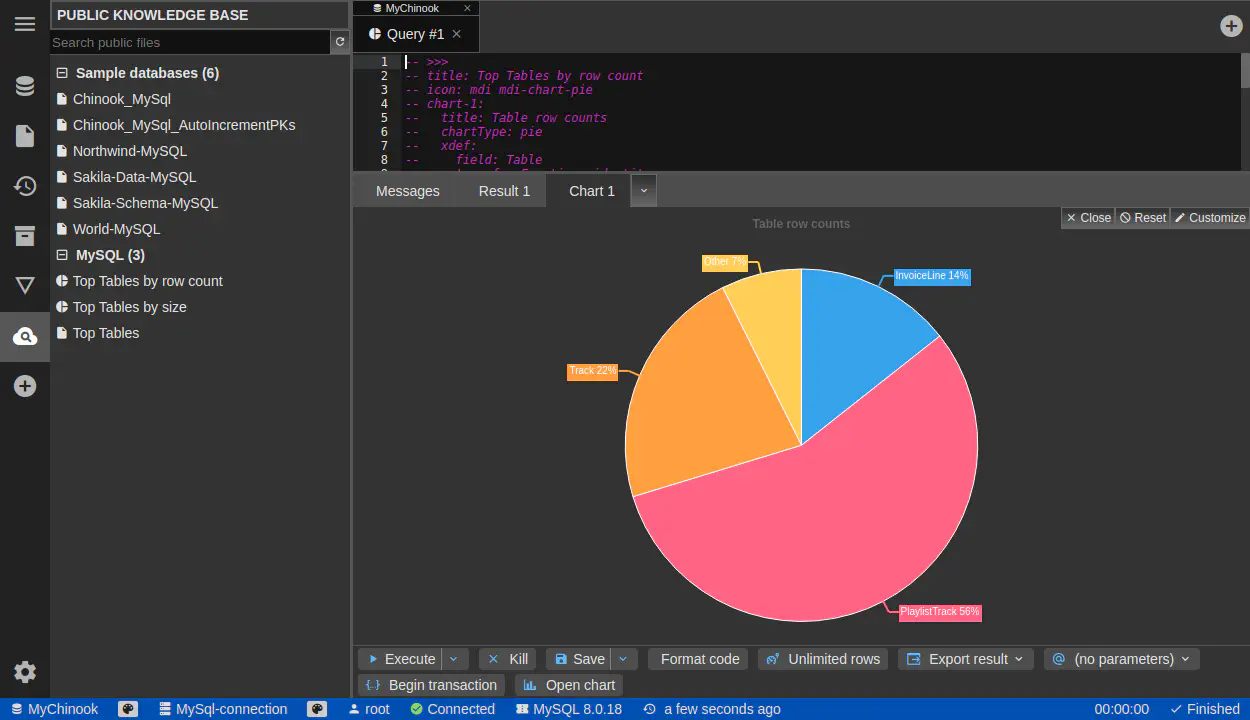Open the dropdown next to Chart 1 tab
1250x720 pixels.
(644, 191)
